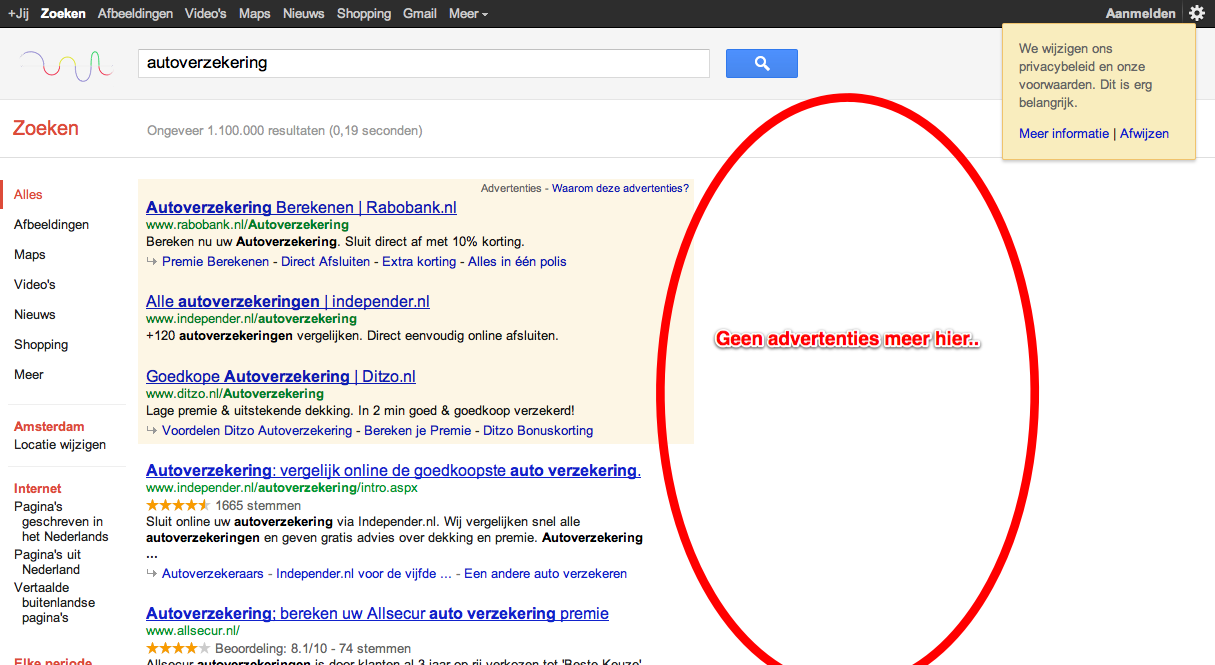Expand Meer in the left sidebar

[29, 375]
